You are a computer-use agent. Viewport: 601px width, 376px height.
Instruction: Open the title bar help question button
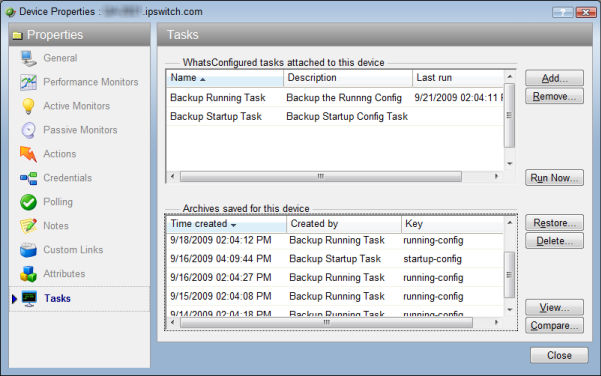(x=563, y=12)
